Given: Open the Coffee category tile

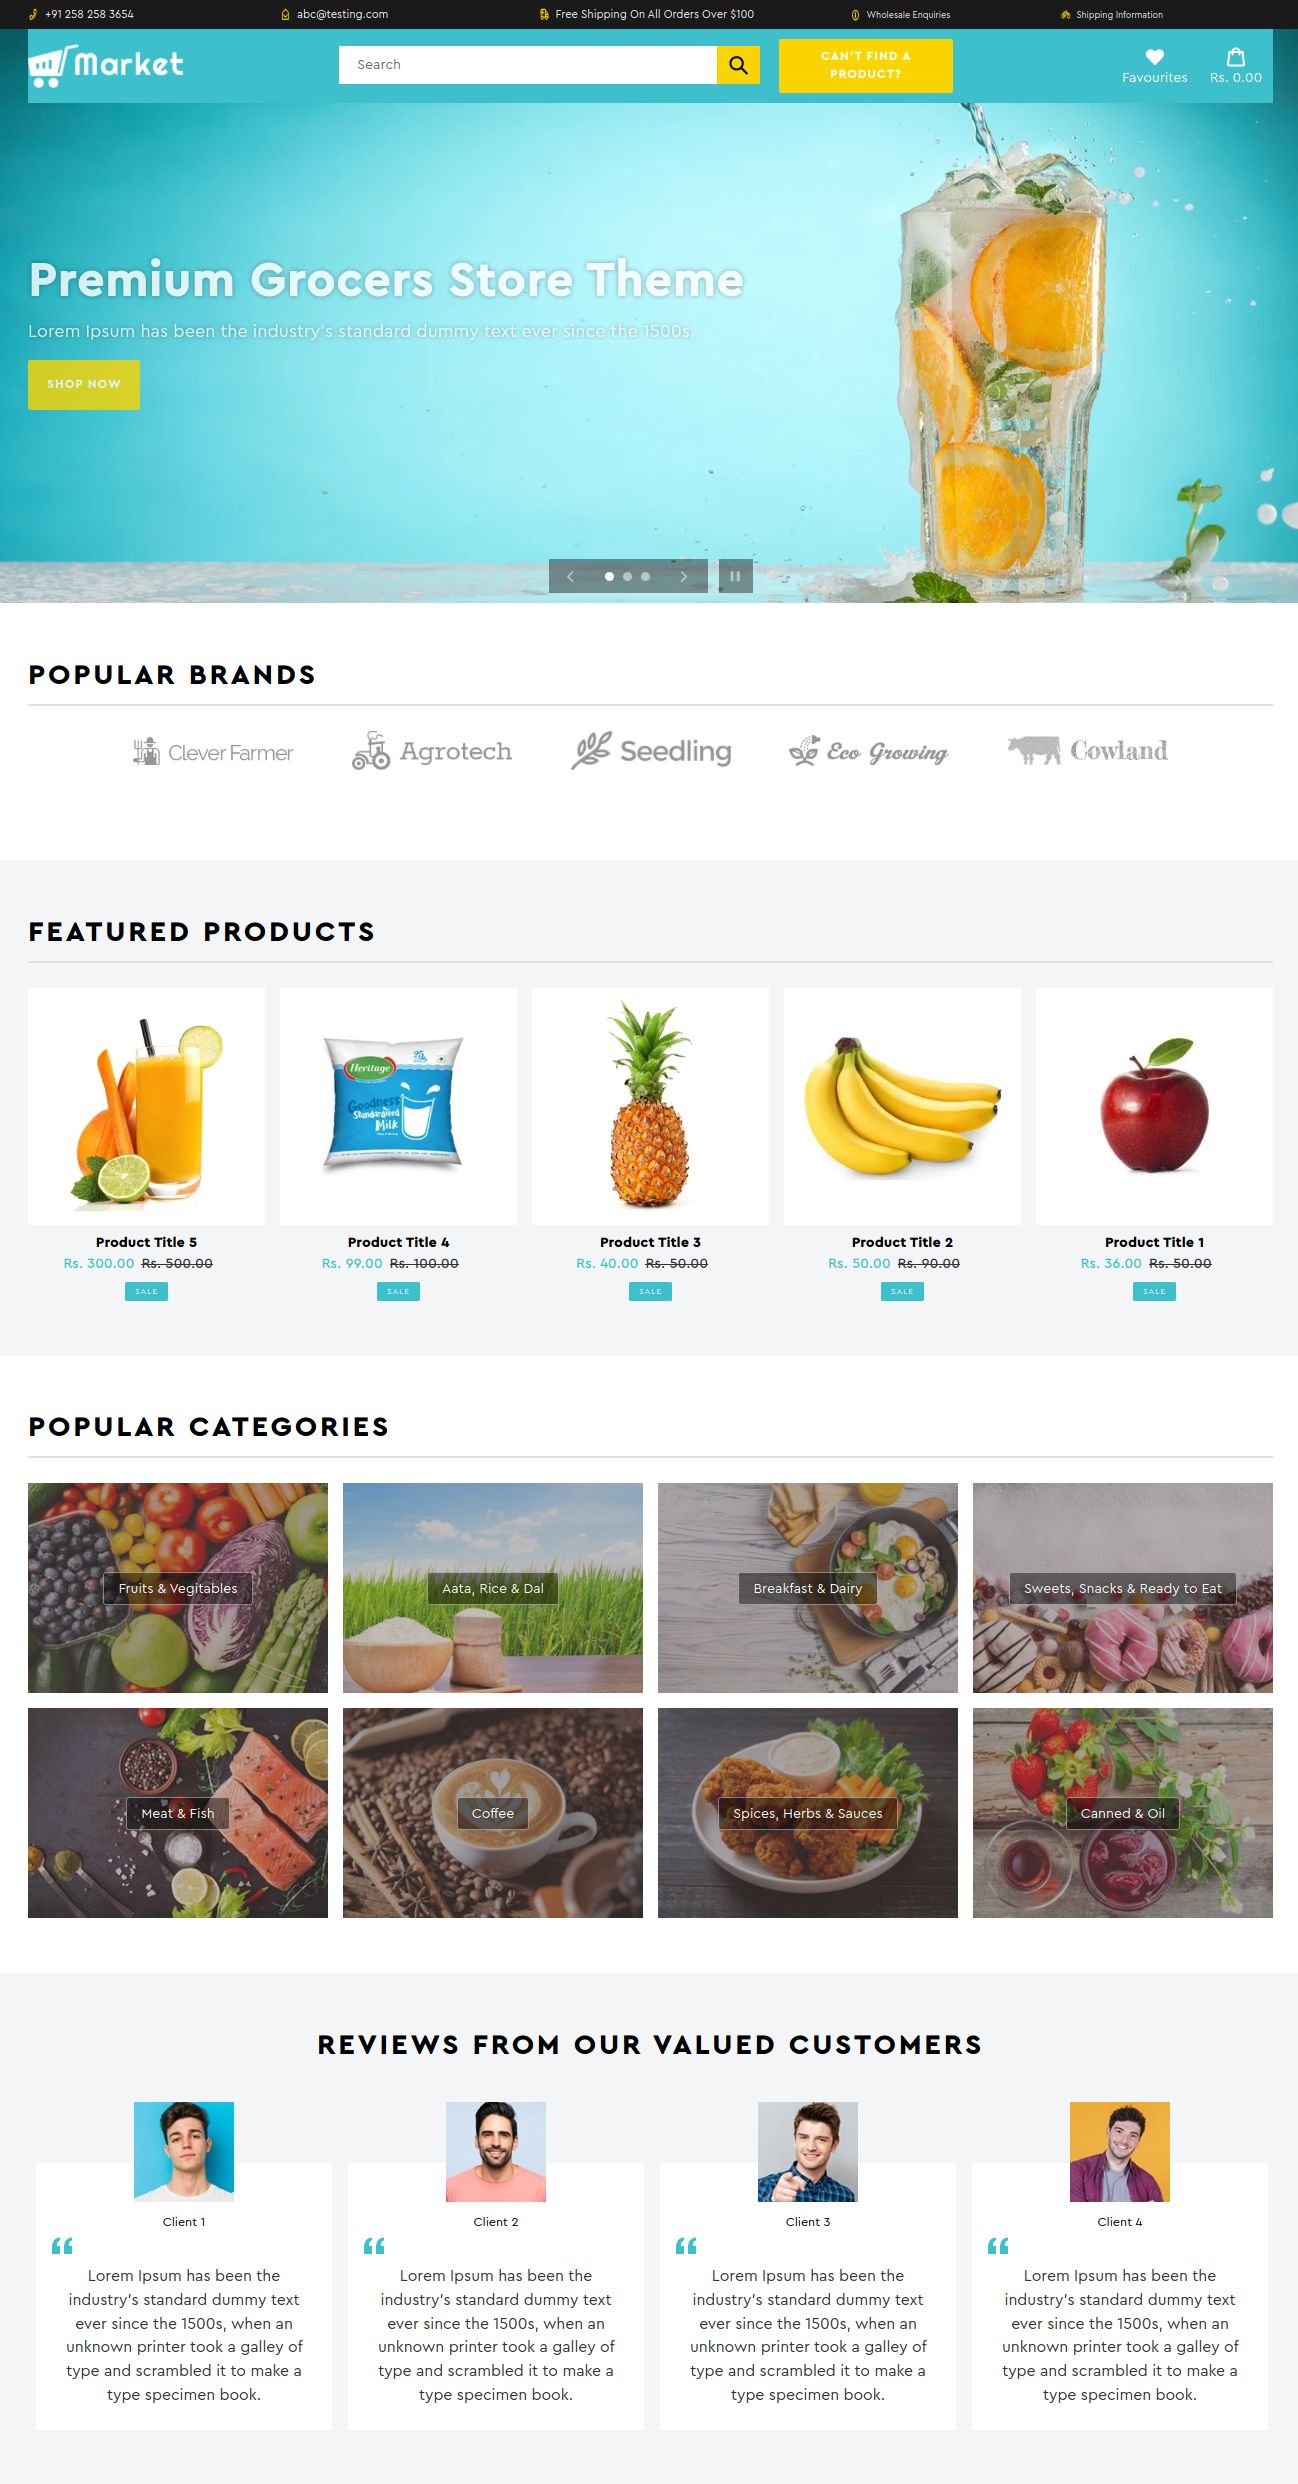Looking at the screenshot, I should point(492,1812).
